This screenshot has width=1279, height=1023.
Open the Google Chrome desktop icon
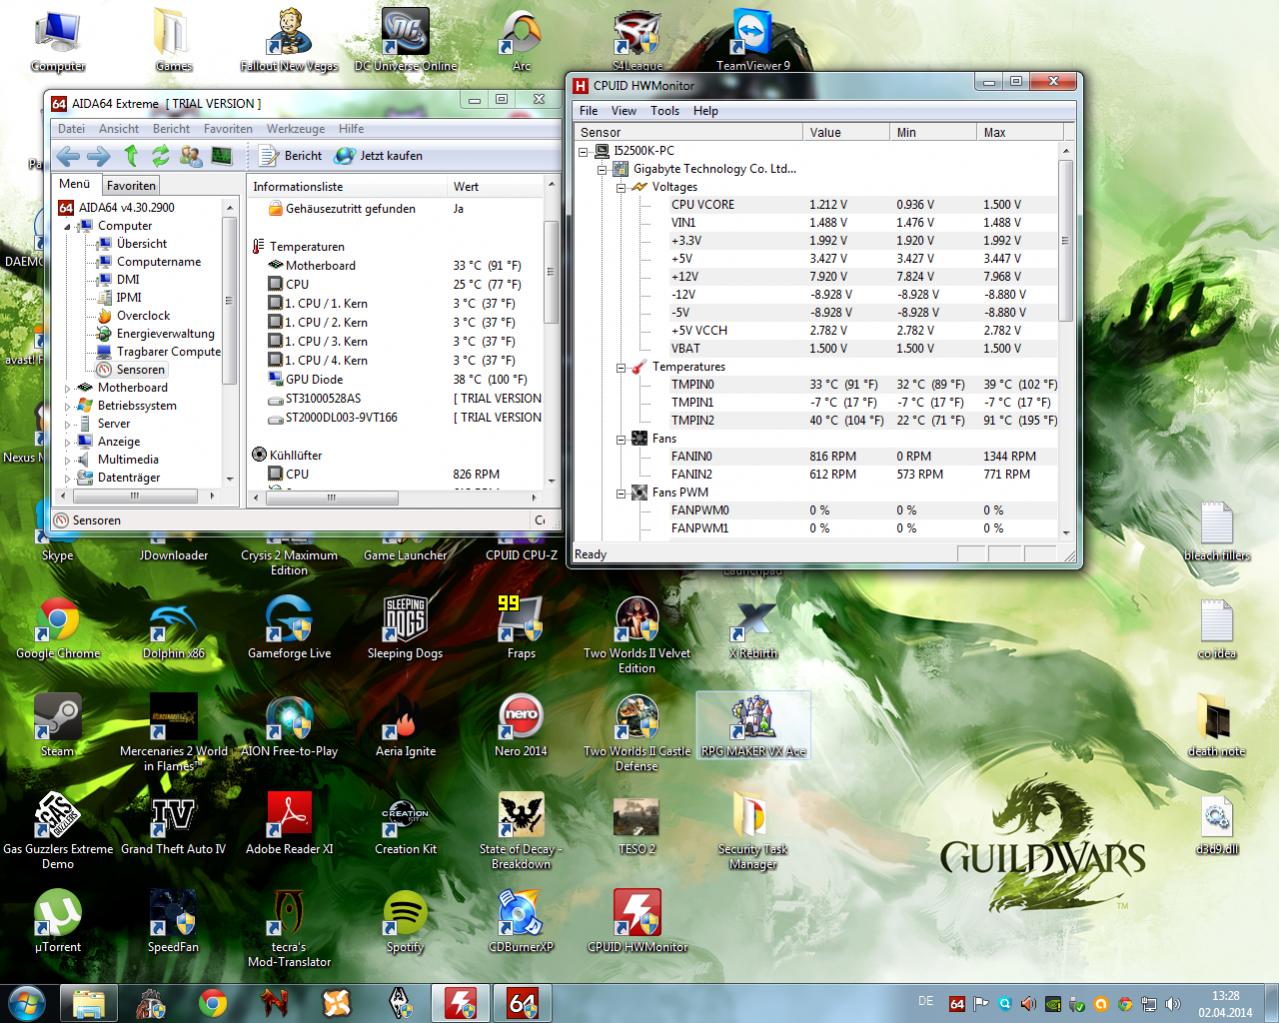[x=57, y=629]
